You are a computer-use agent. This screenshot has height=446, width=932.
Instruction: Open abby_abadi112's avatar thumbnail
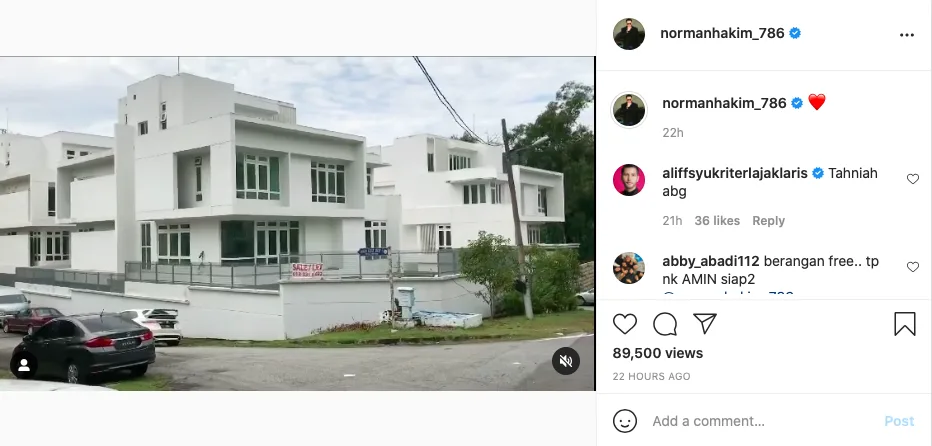[629, 268]
